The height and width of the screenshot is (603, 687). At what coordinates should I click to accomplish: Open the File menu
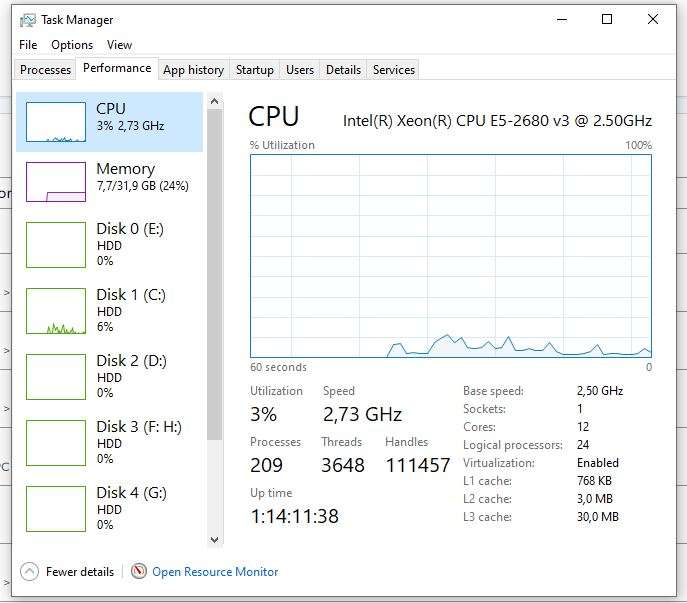tap(28, 45)
